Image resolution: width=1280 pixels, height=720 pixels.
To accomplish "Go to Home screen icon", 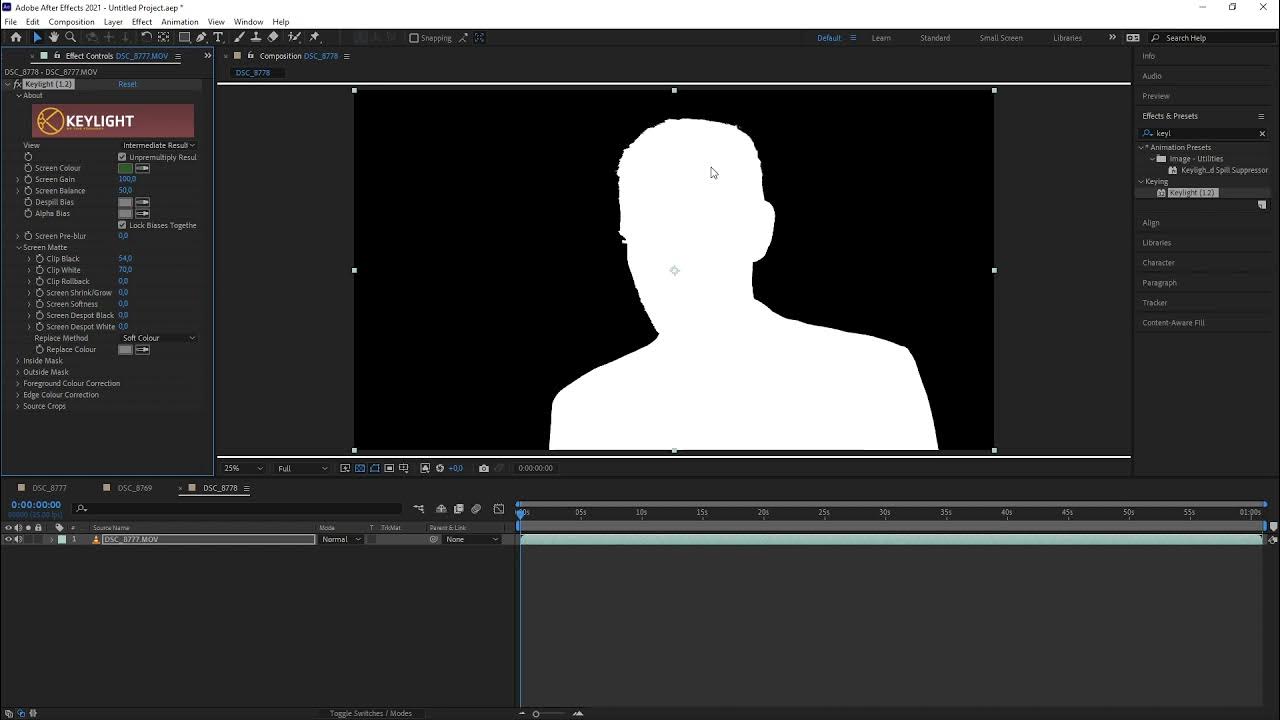I will coord(16,37).
